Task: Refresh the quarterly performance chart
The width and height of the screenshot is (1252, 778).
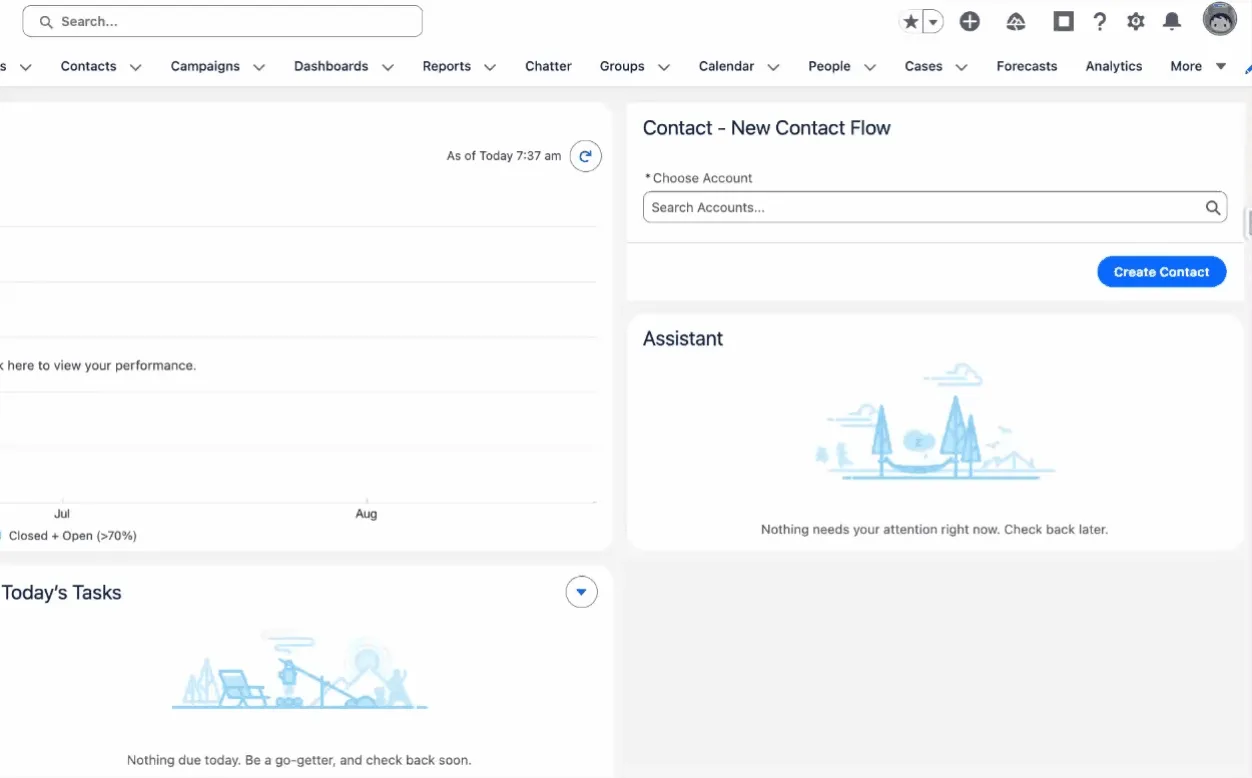Action: (586, 156)
